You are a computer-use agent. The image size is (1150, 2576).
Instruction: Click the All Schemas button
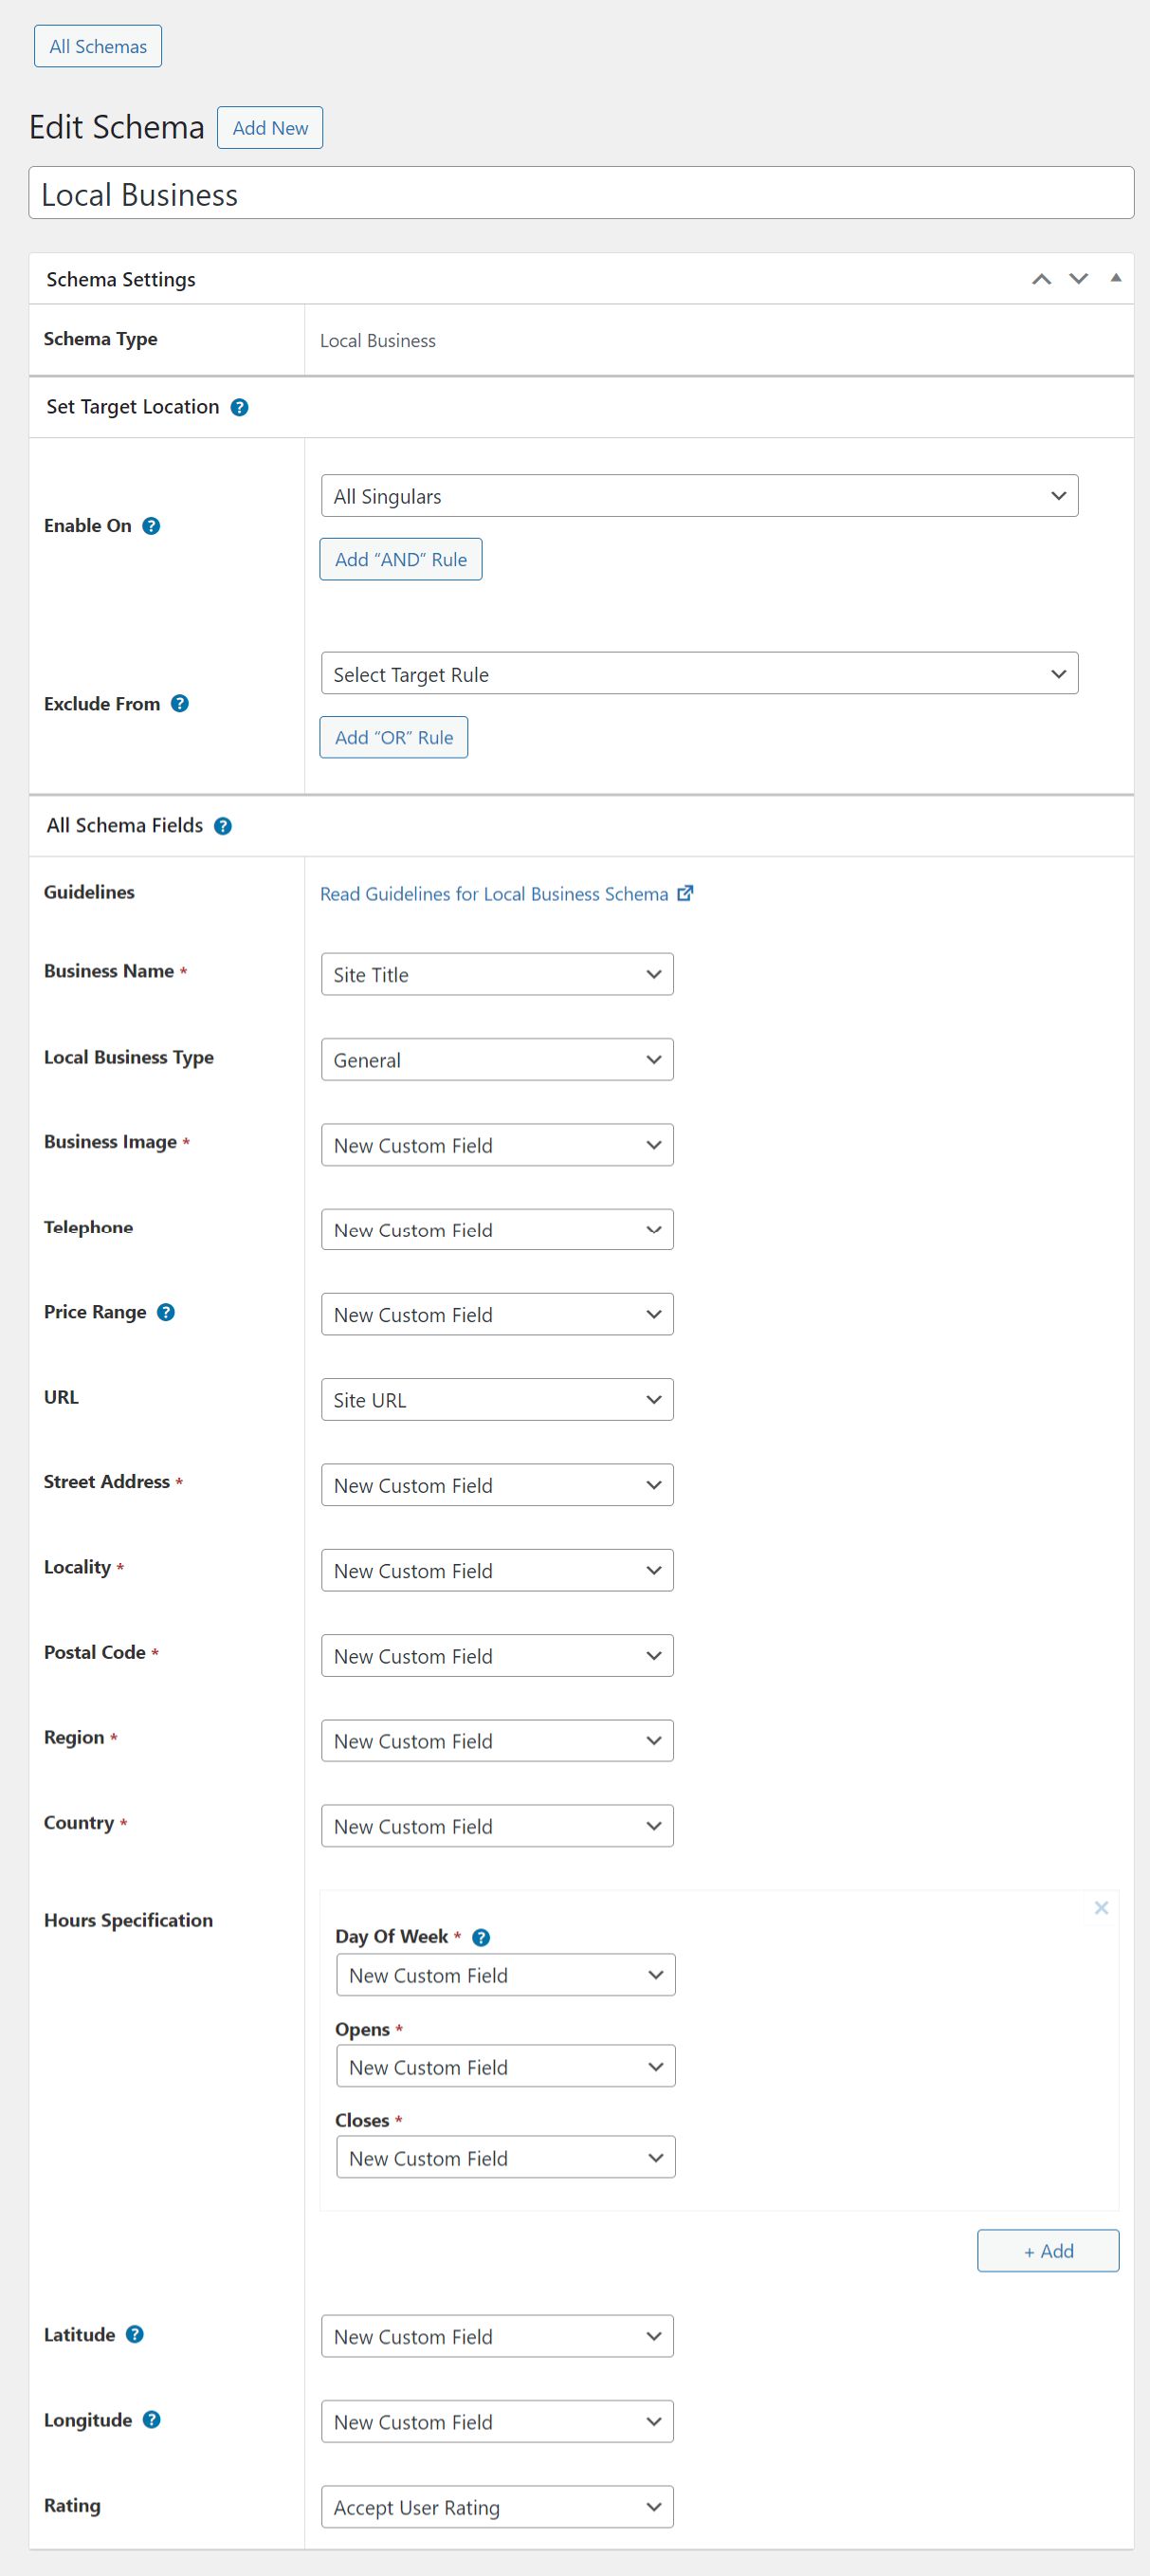[x=98, y=47]
